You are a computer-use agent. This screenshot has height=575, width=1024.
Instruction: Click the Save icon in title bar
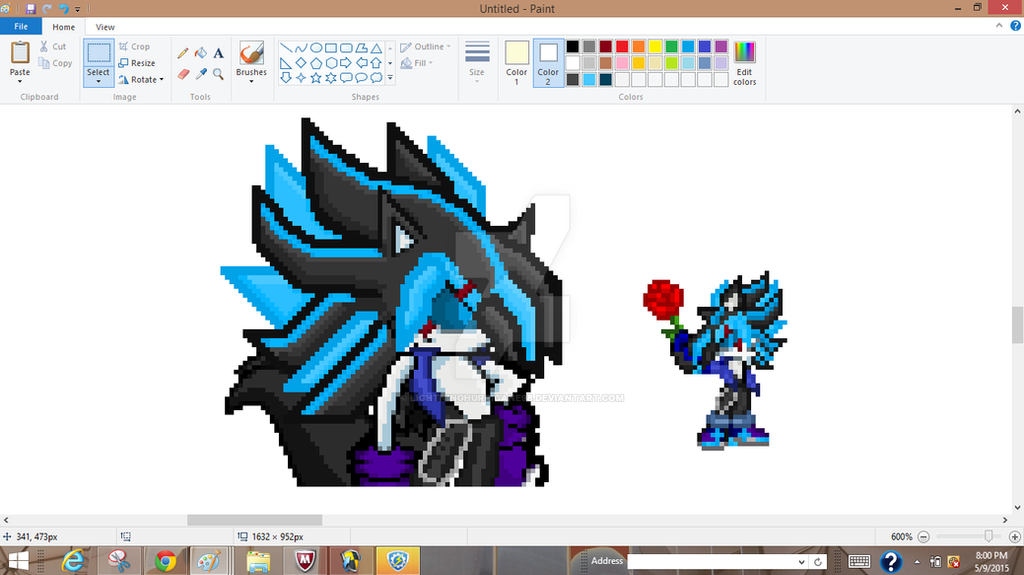coord(31,8)
